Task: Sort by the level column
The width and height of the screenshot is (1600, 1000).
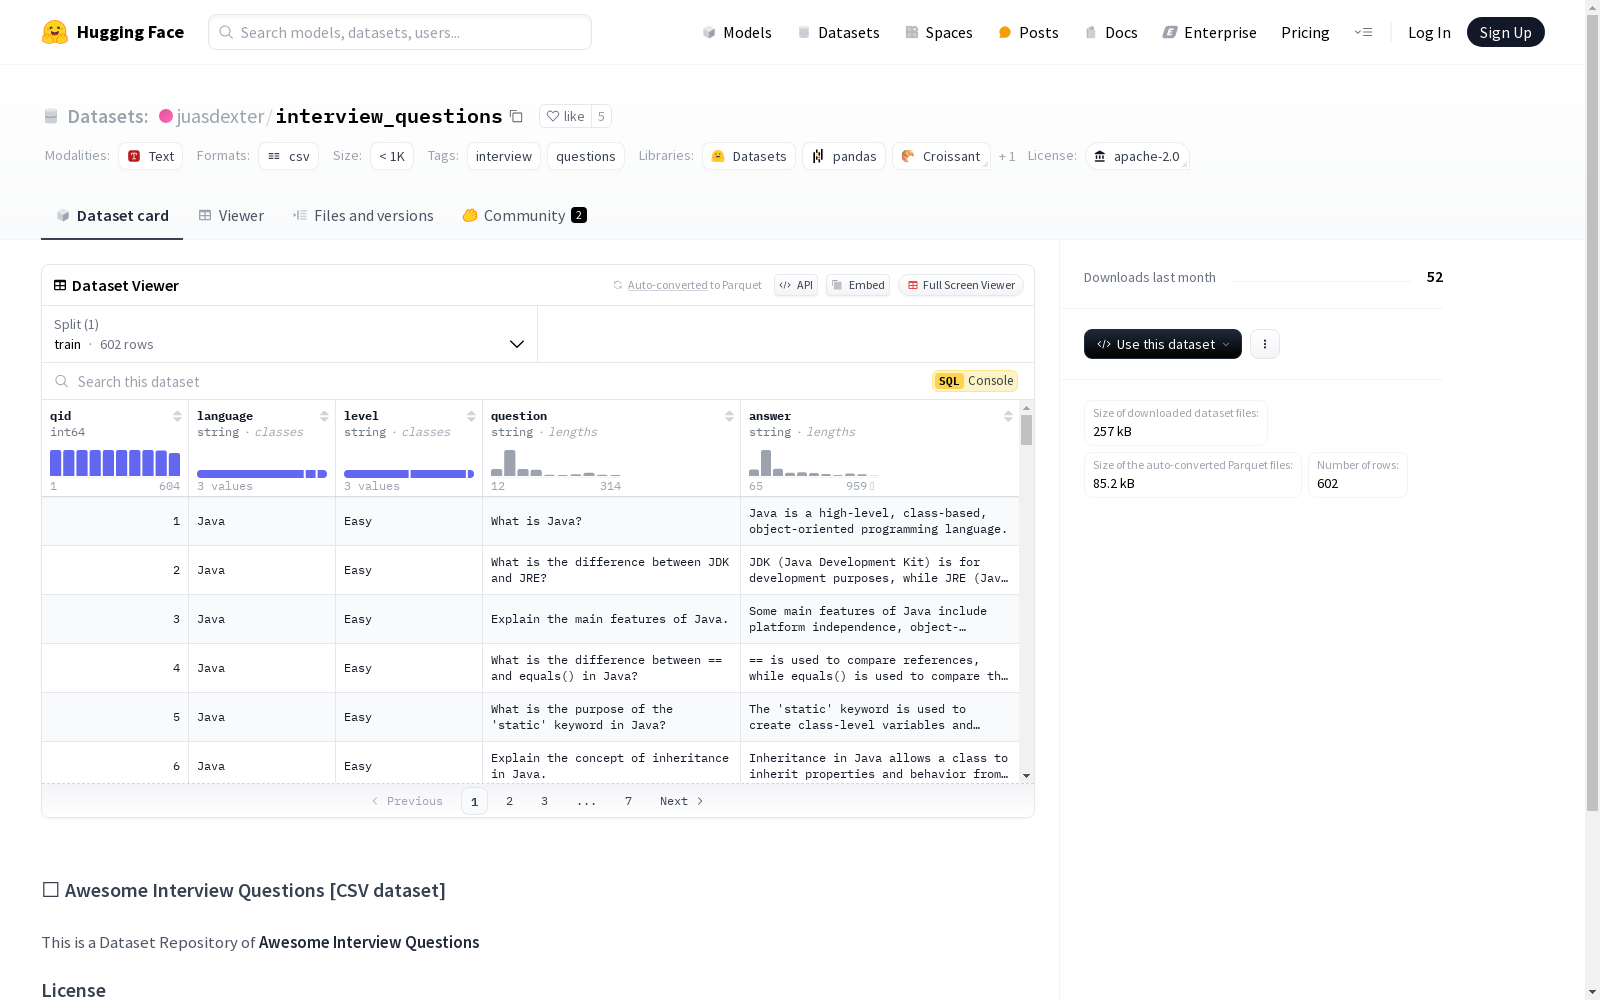Action: click(x=471, y=416)
